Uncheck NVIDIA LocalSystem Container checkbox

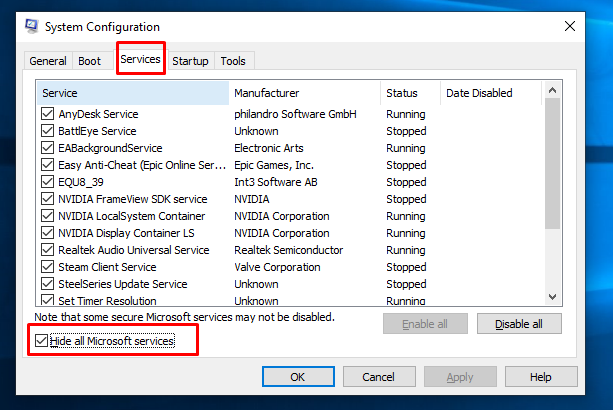(47, 216)
